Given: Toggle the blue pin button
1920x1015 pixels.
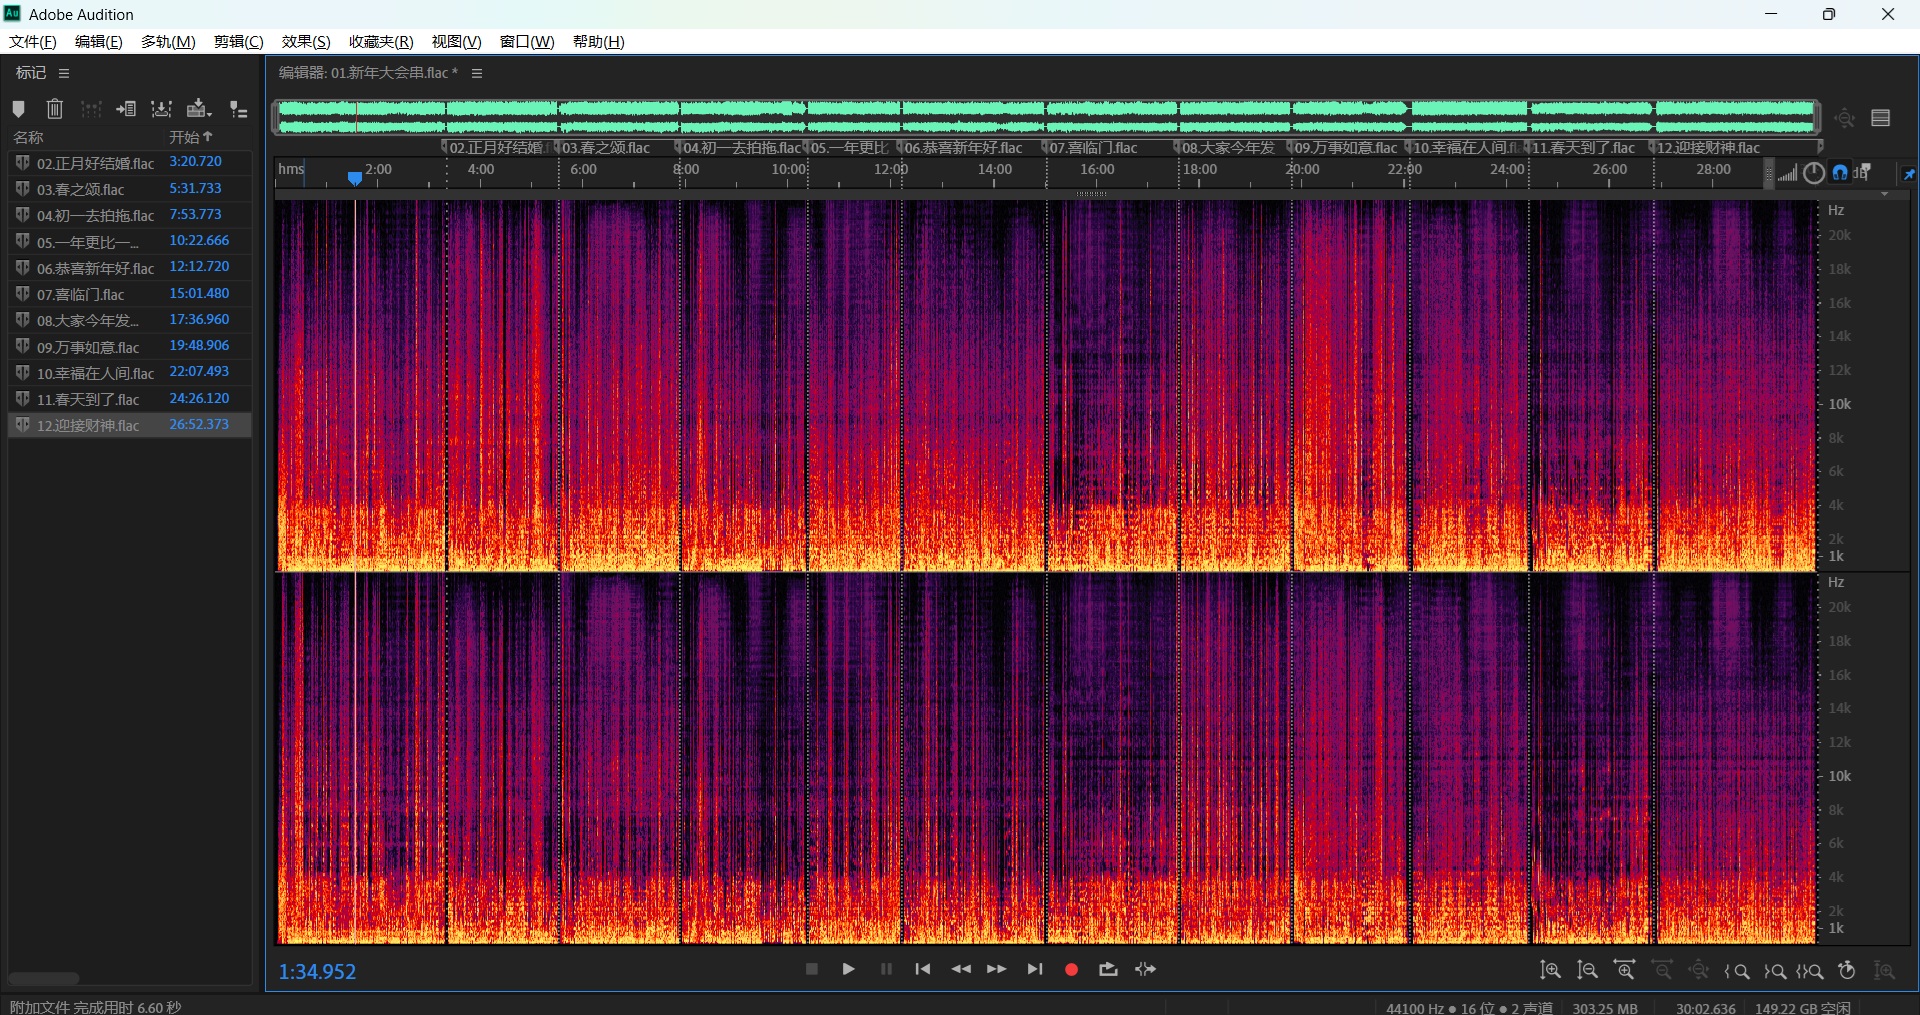Looking at the screenshot, I should click(x=1908, y=174).
